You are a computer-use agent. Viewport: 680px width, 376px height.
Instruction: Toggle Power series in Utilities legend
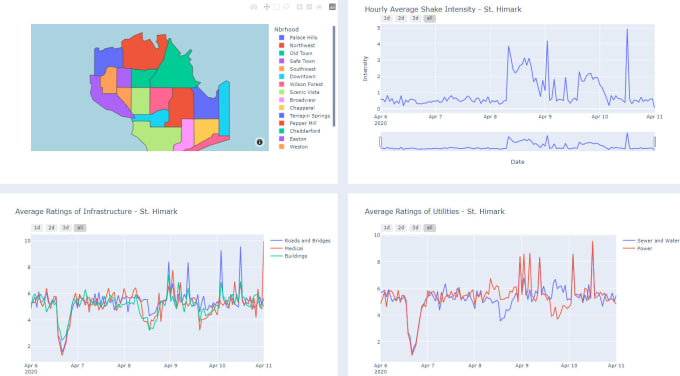(638, 248)
